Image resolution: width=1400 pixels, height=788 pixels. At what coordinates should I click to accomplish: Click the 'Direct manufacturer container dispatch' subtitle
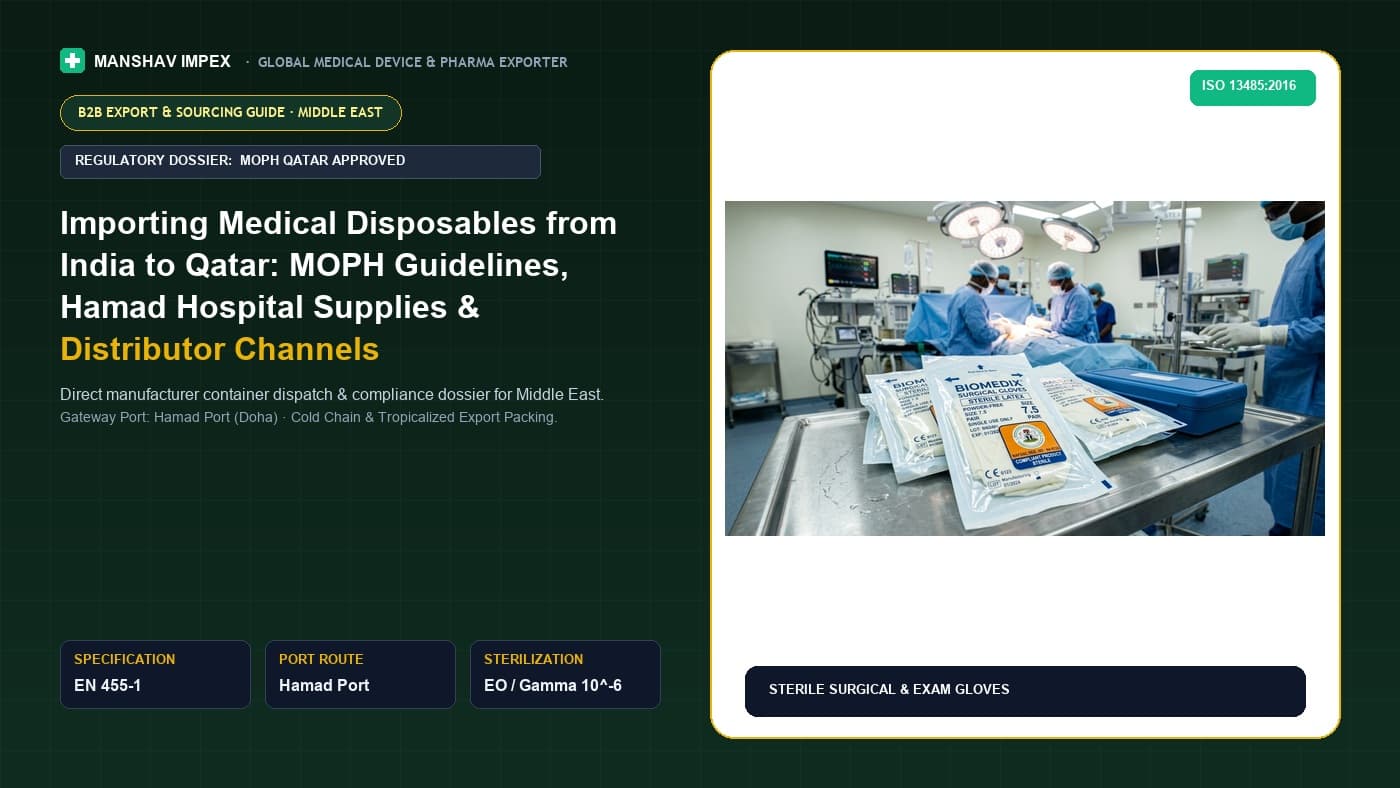pos(332,395)
